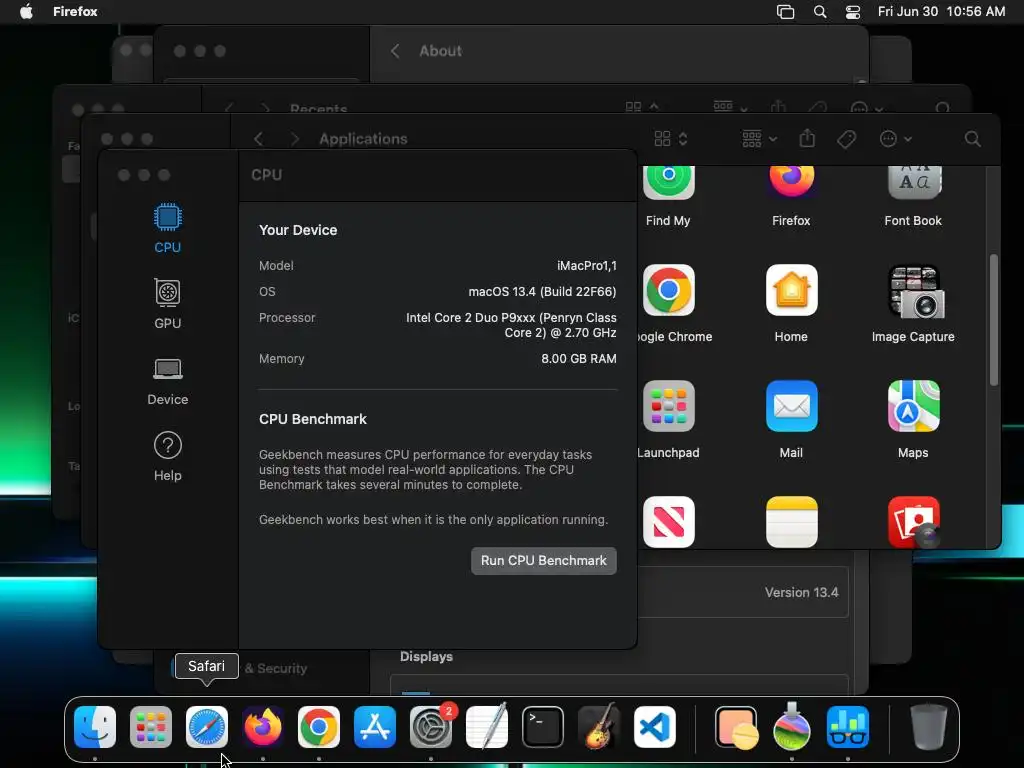Click the search icon in Applications Finder window
1024x768 pixels.
click(x=972, y=139)
